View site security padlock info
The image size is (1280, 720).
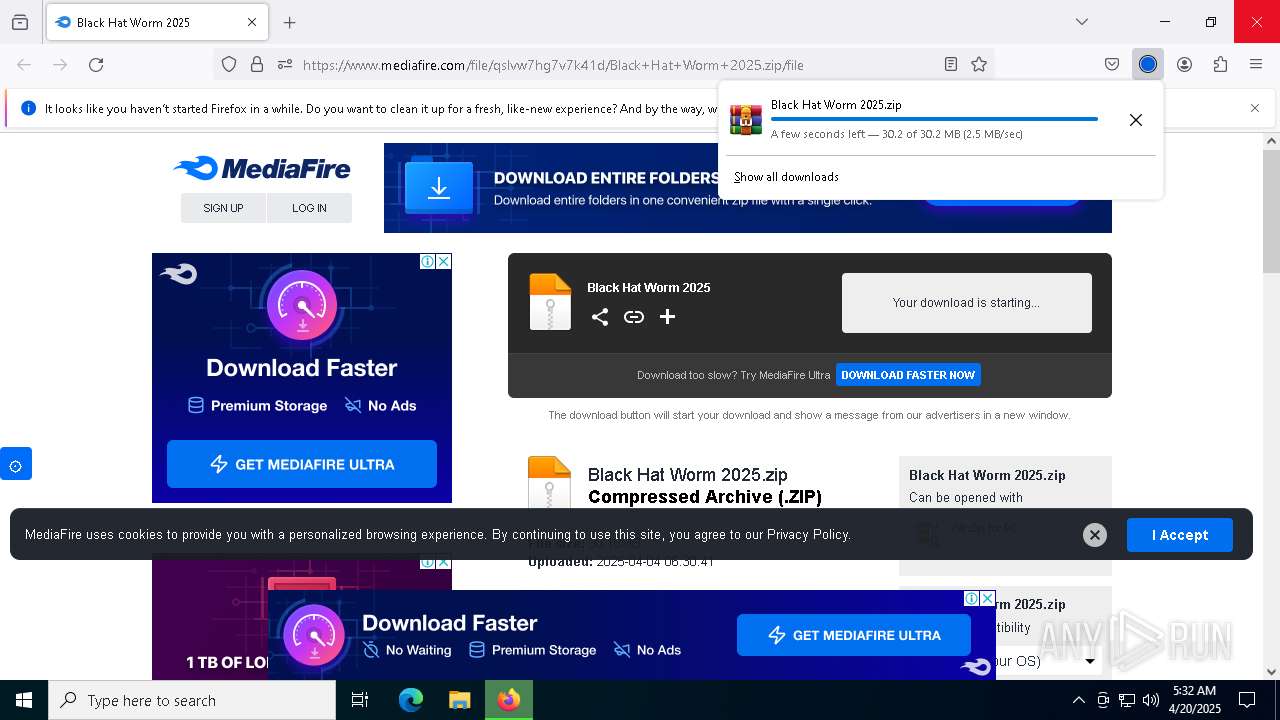(257, 65)
